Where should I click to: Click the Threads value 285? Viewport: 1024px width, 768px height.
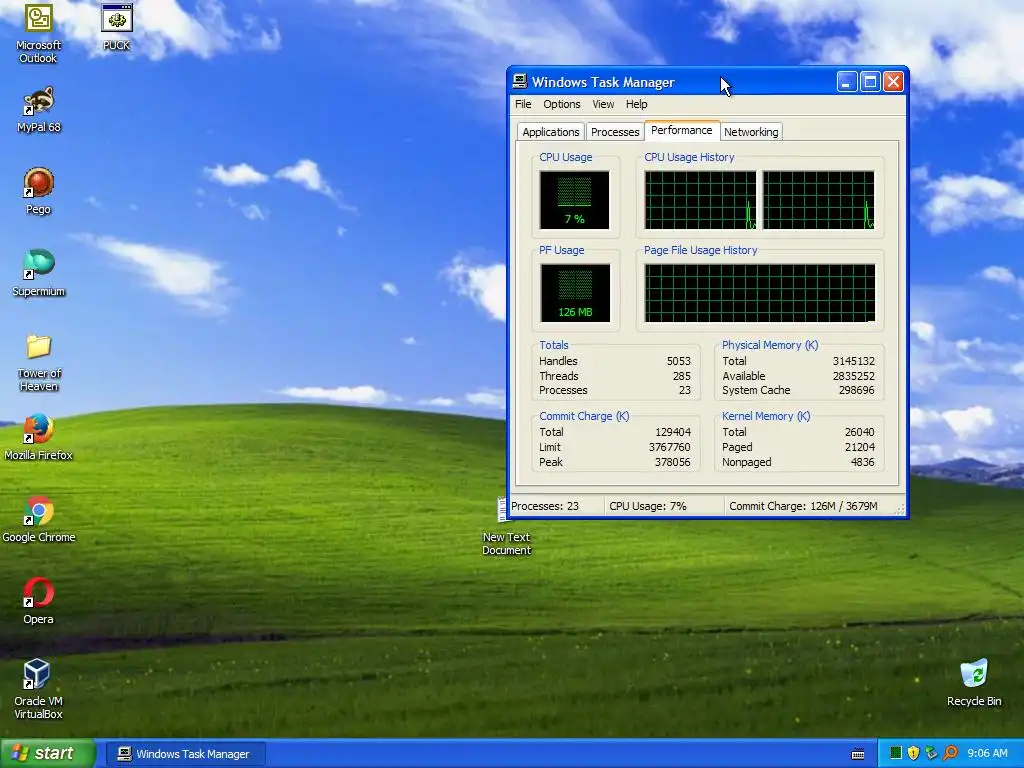coord(682,376)
